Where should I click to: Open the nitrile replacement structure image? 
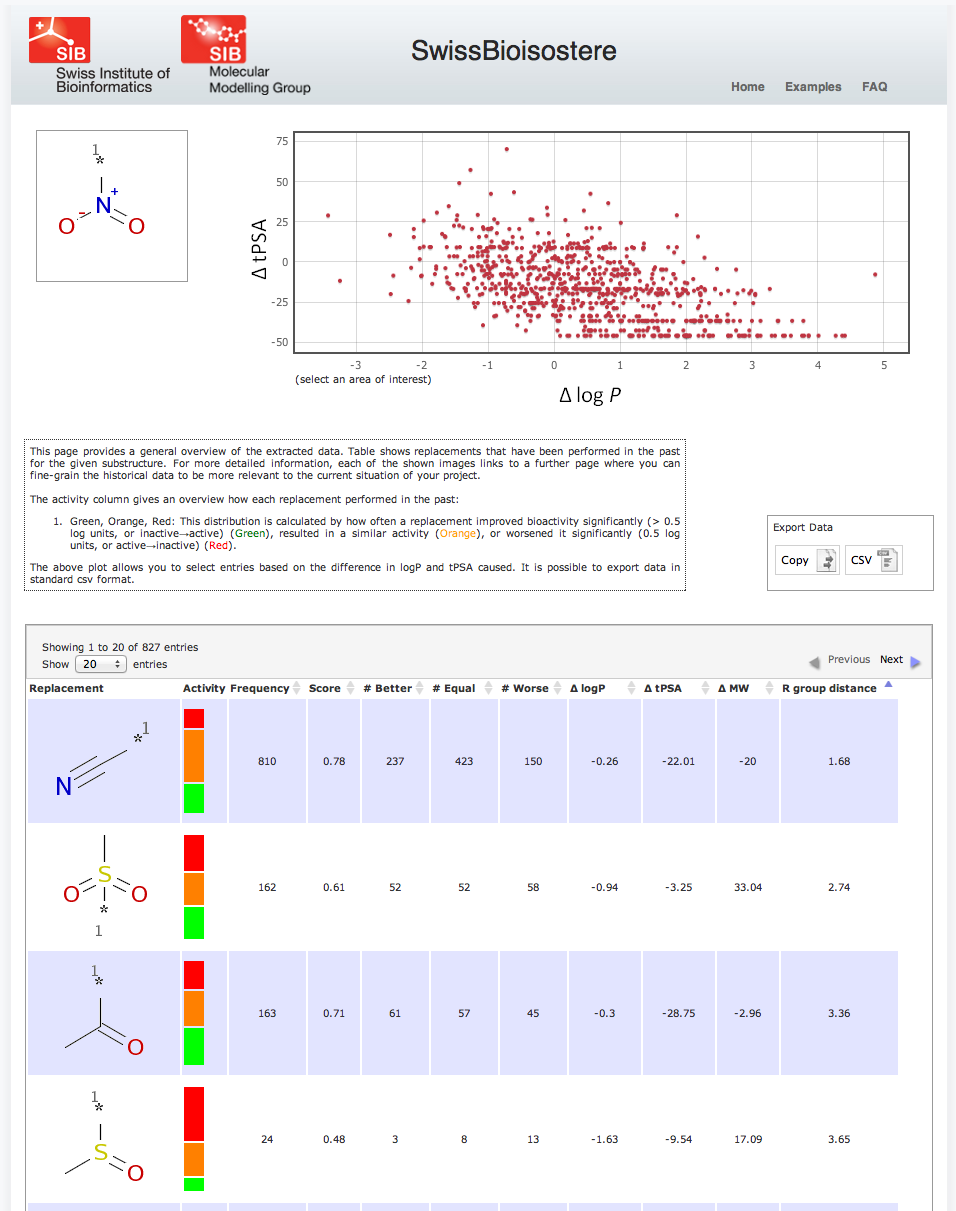[x=104, y=761]
